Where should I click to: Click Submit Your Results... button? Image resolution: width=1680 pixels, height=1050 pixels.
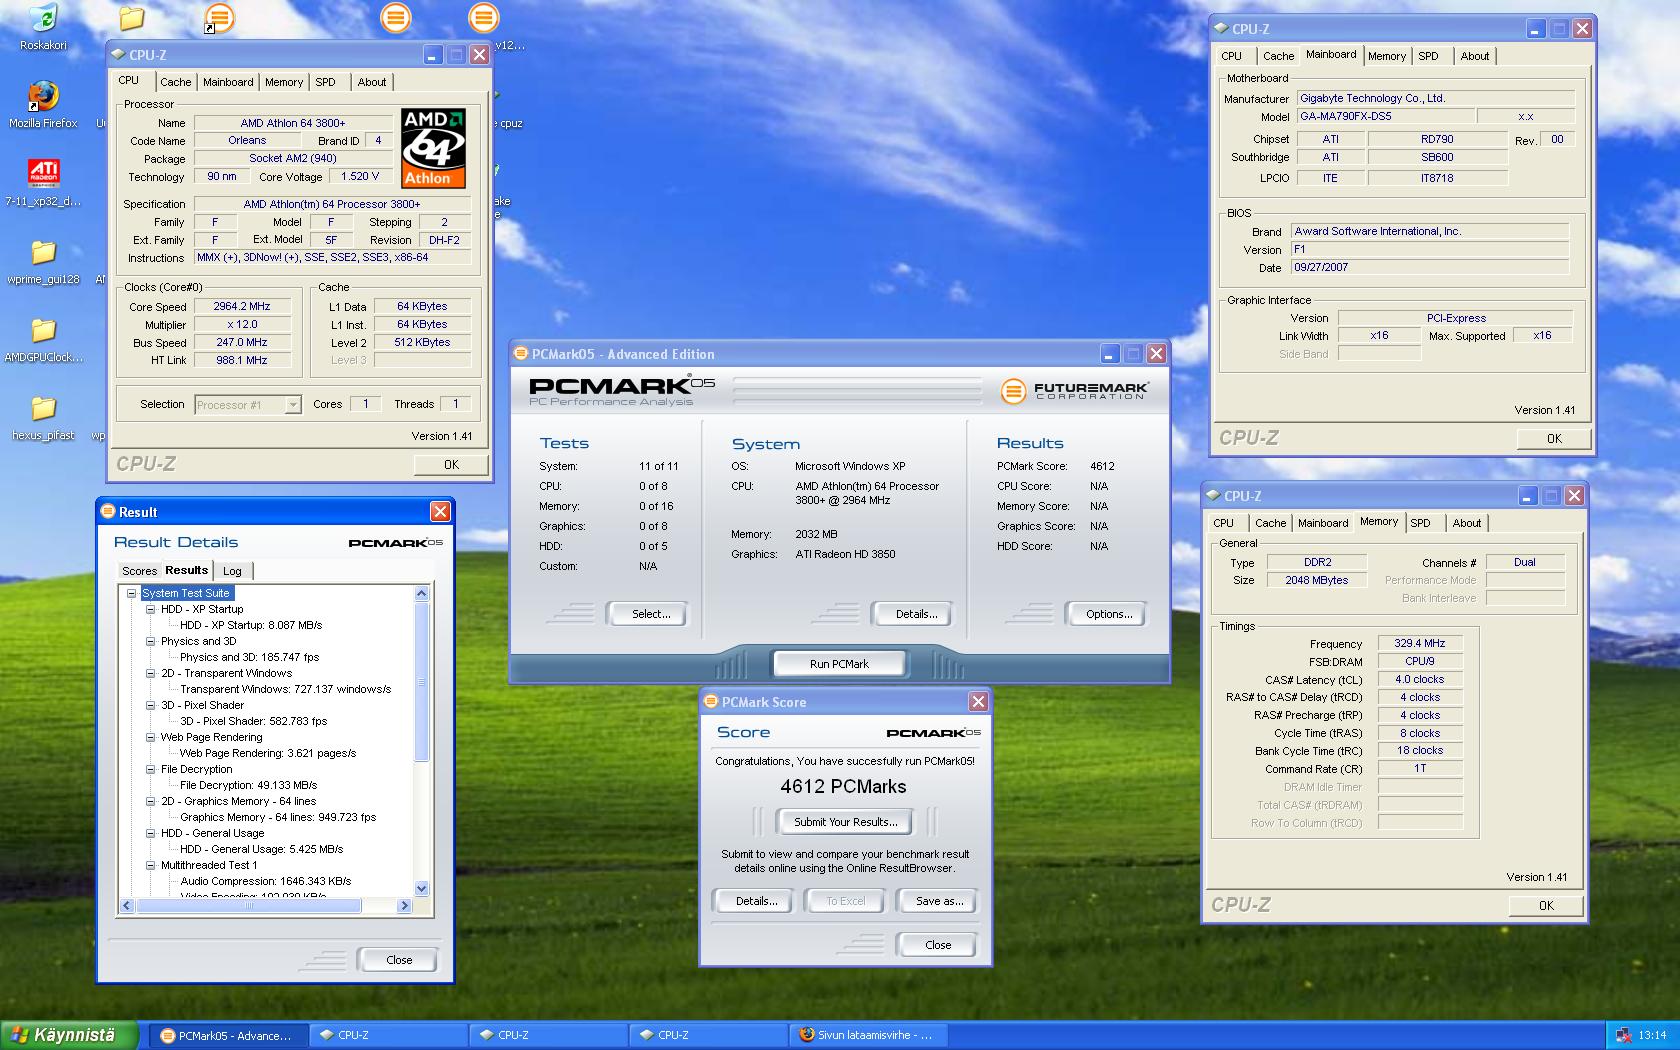point(845,822)
